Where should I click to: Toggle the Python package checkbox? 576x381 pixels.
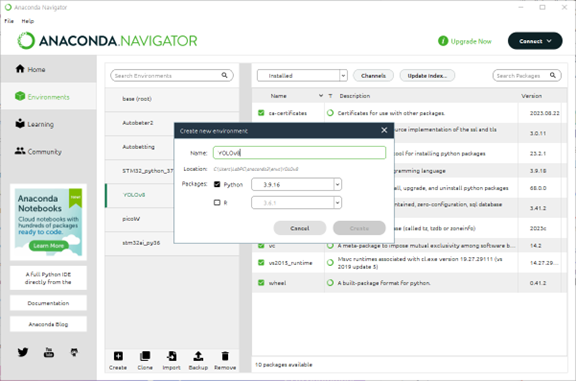click(217, 184)
